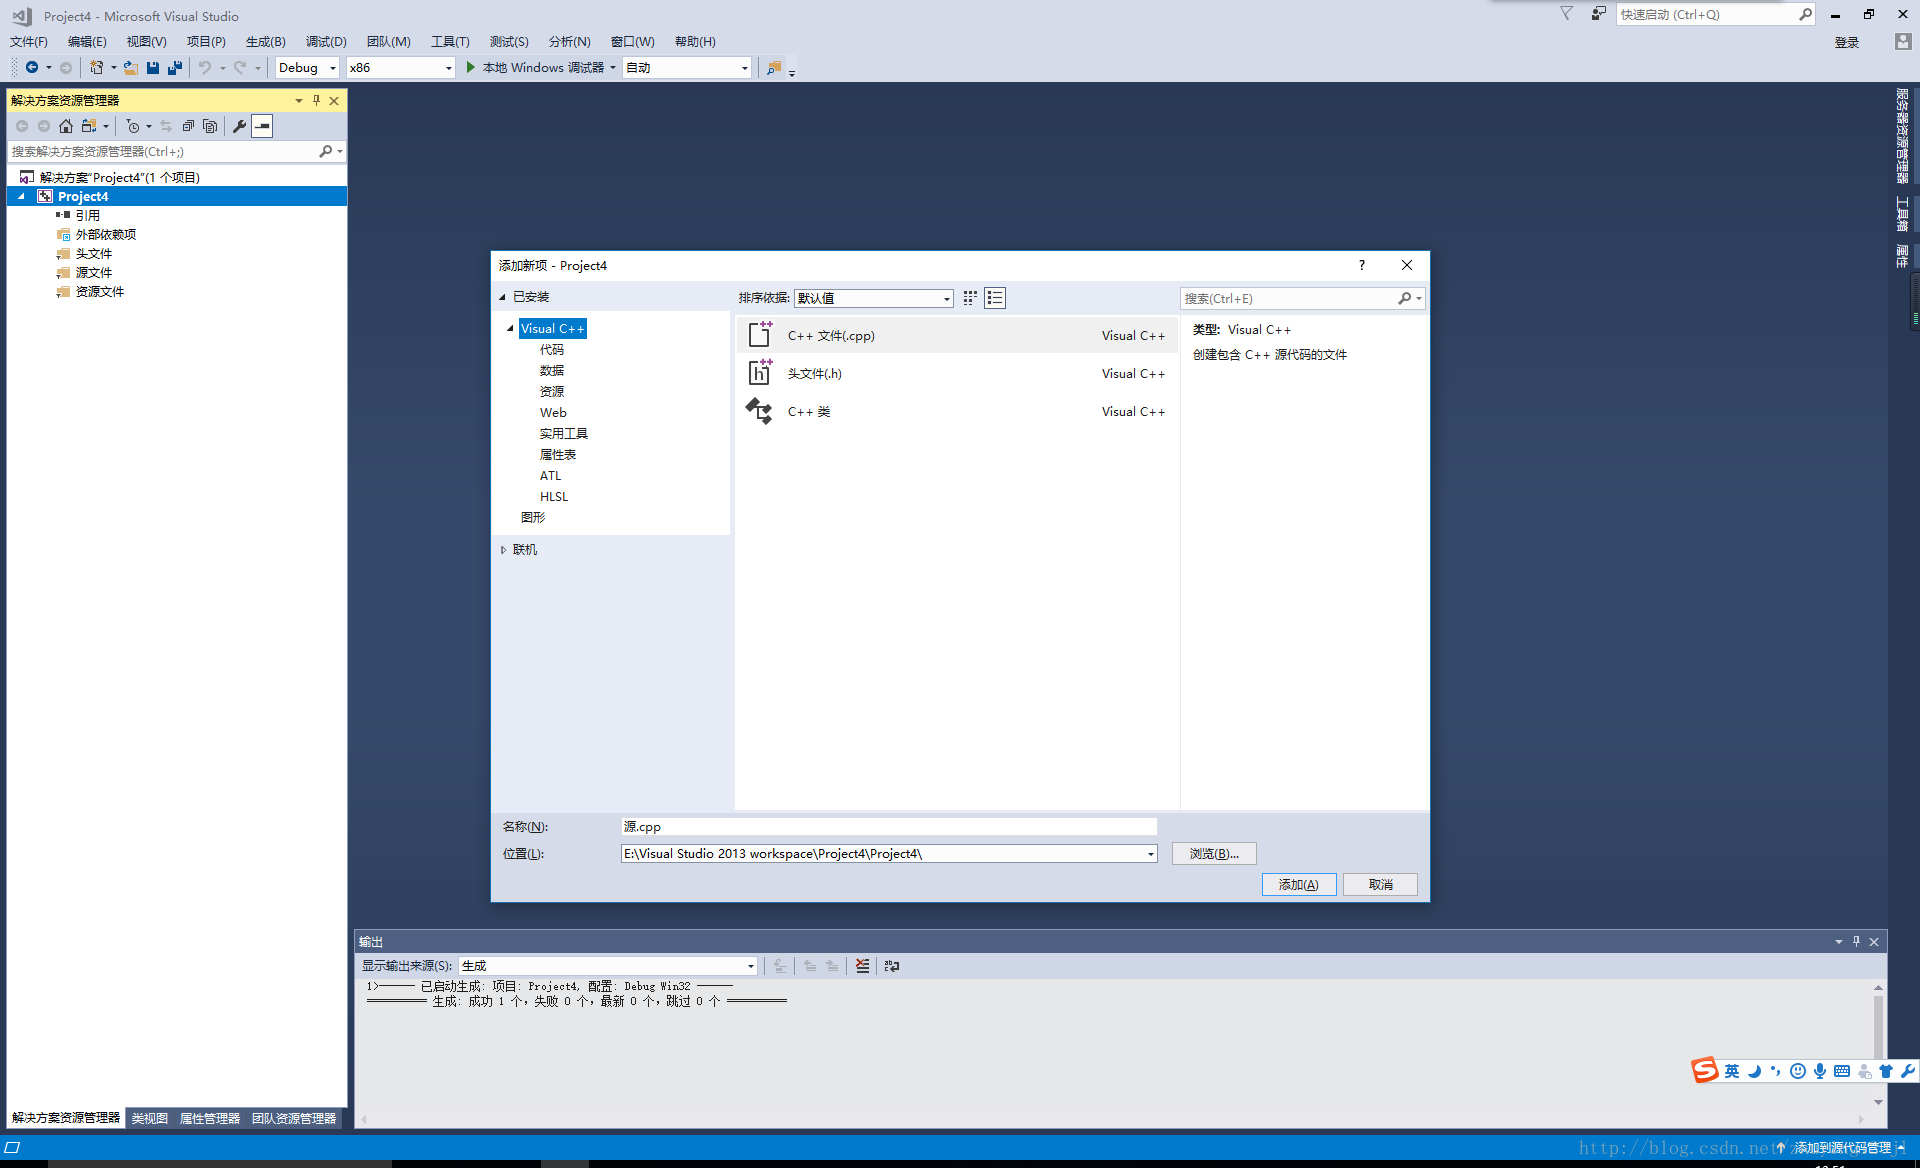Click the Sogou soft keyboard icon
Image resolution: width=1920 pixels, height=1168 pixels.
(x=1842, y=1071)
